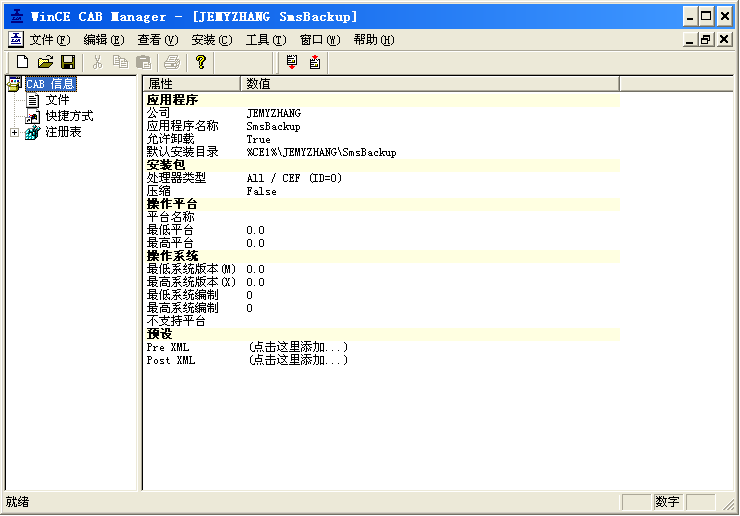Open a CAB with the Open folder icon
Viewport: 740px width, 516px height.
click(46, 62)
